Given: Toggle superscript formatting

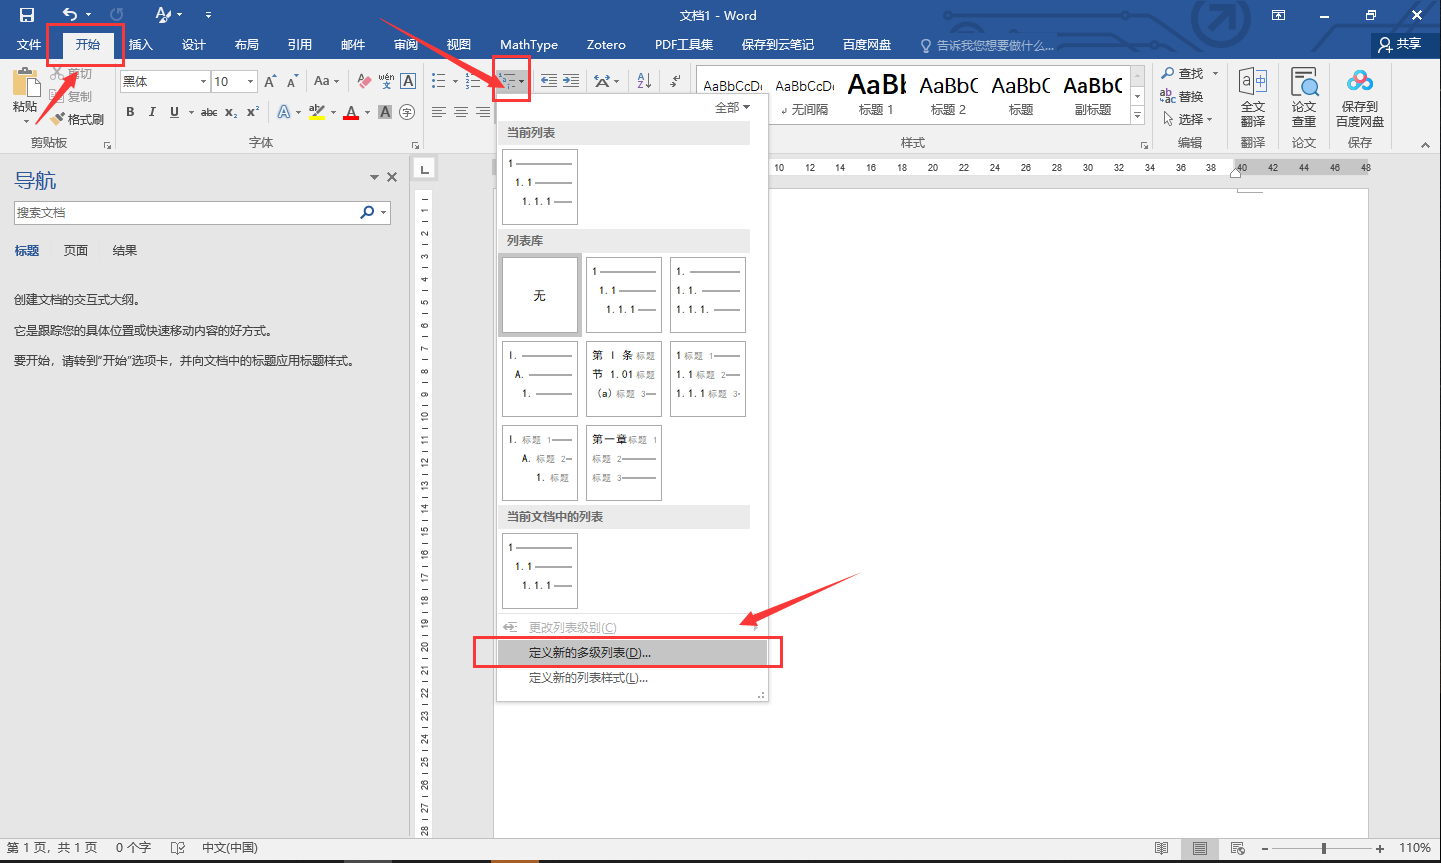Looking at the screenshot, I should coord(253,112).
